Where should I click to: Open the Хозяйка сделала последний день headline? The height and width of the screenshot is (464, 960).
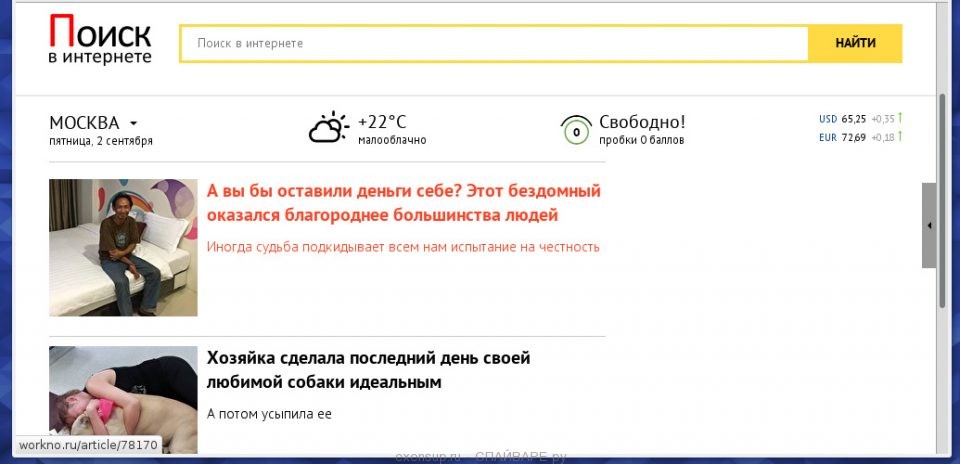click(368, 370)
